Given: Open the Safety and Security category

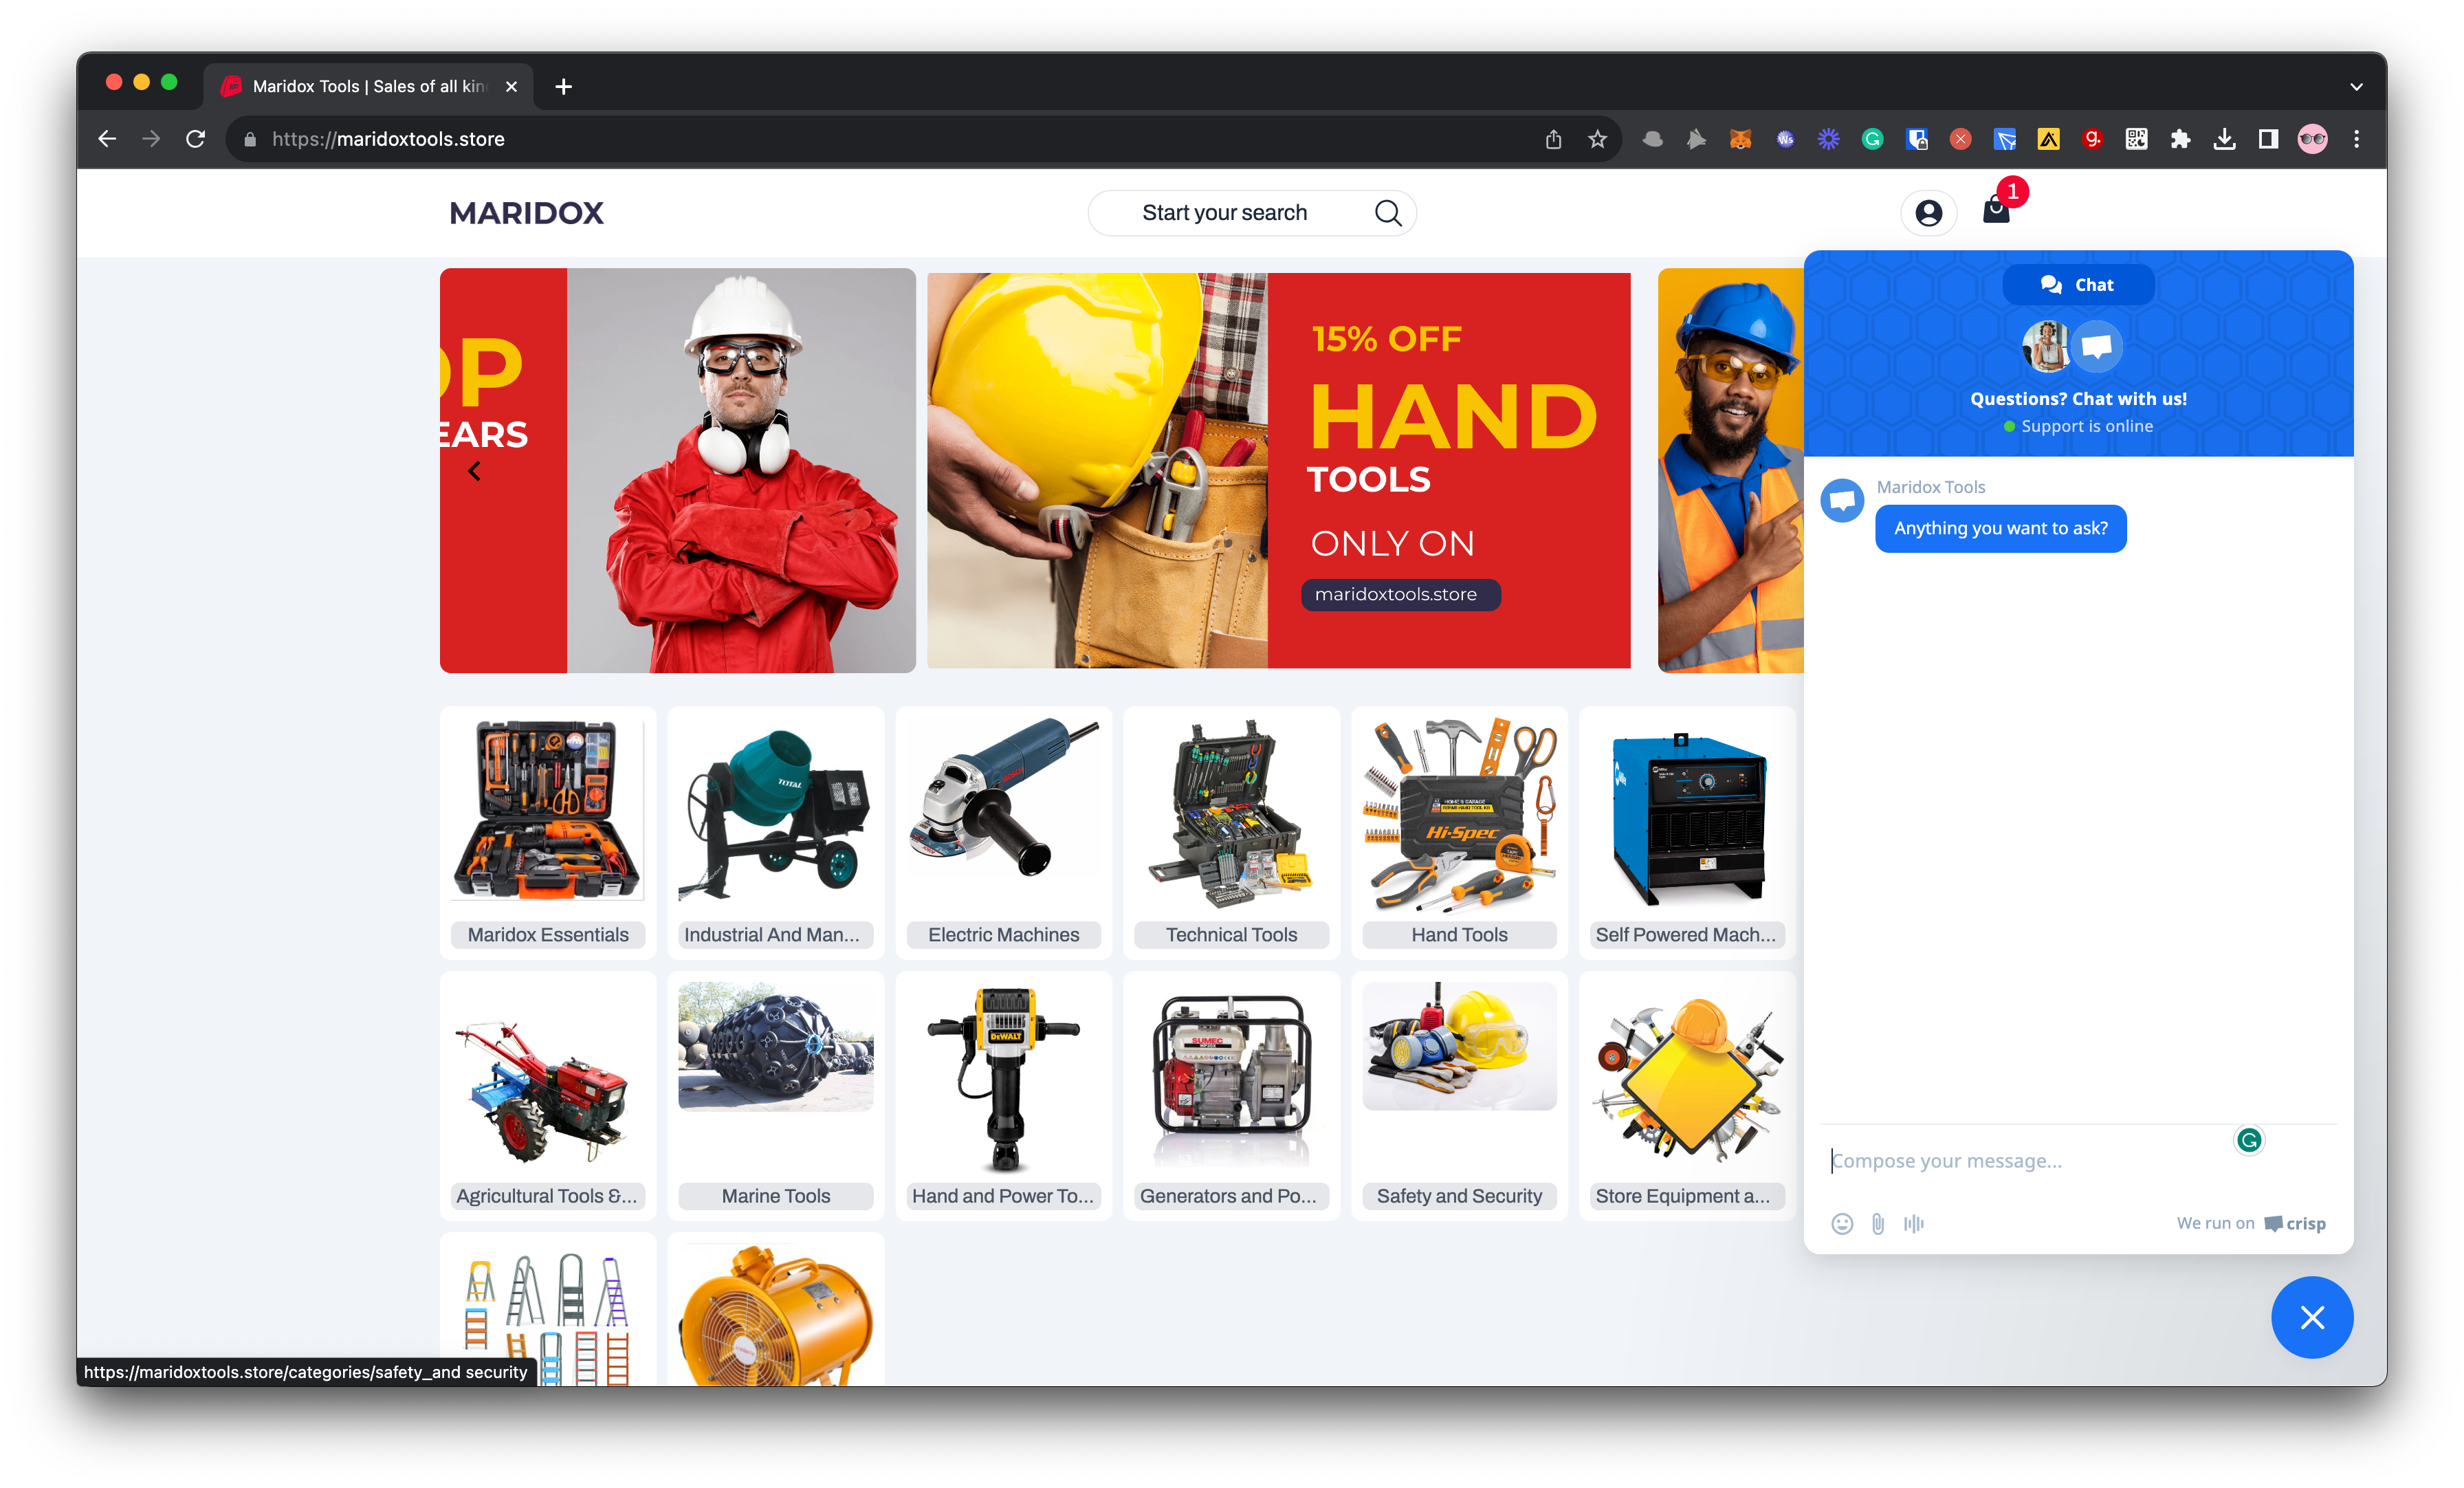Looking at the screenshot, I should pyautogui.click(x=1459, y=1095).
